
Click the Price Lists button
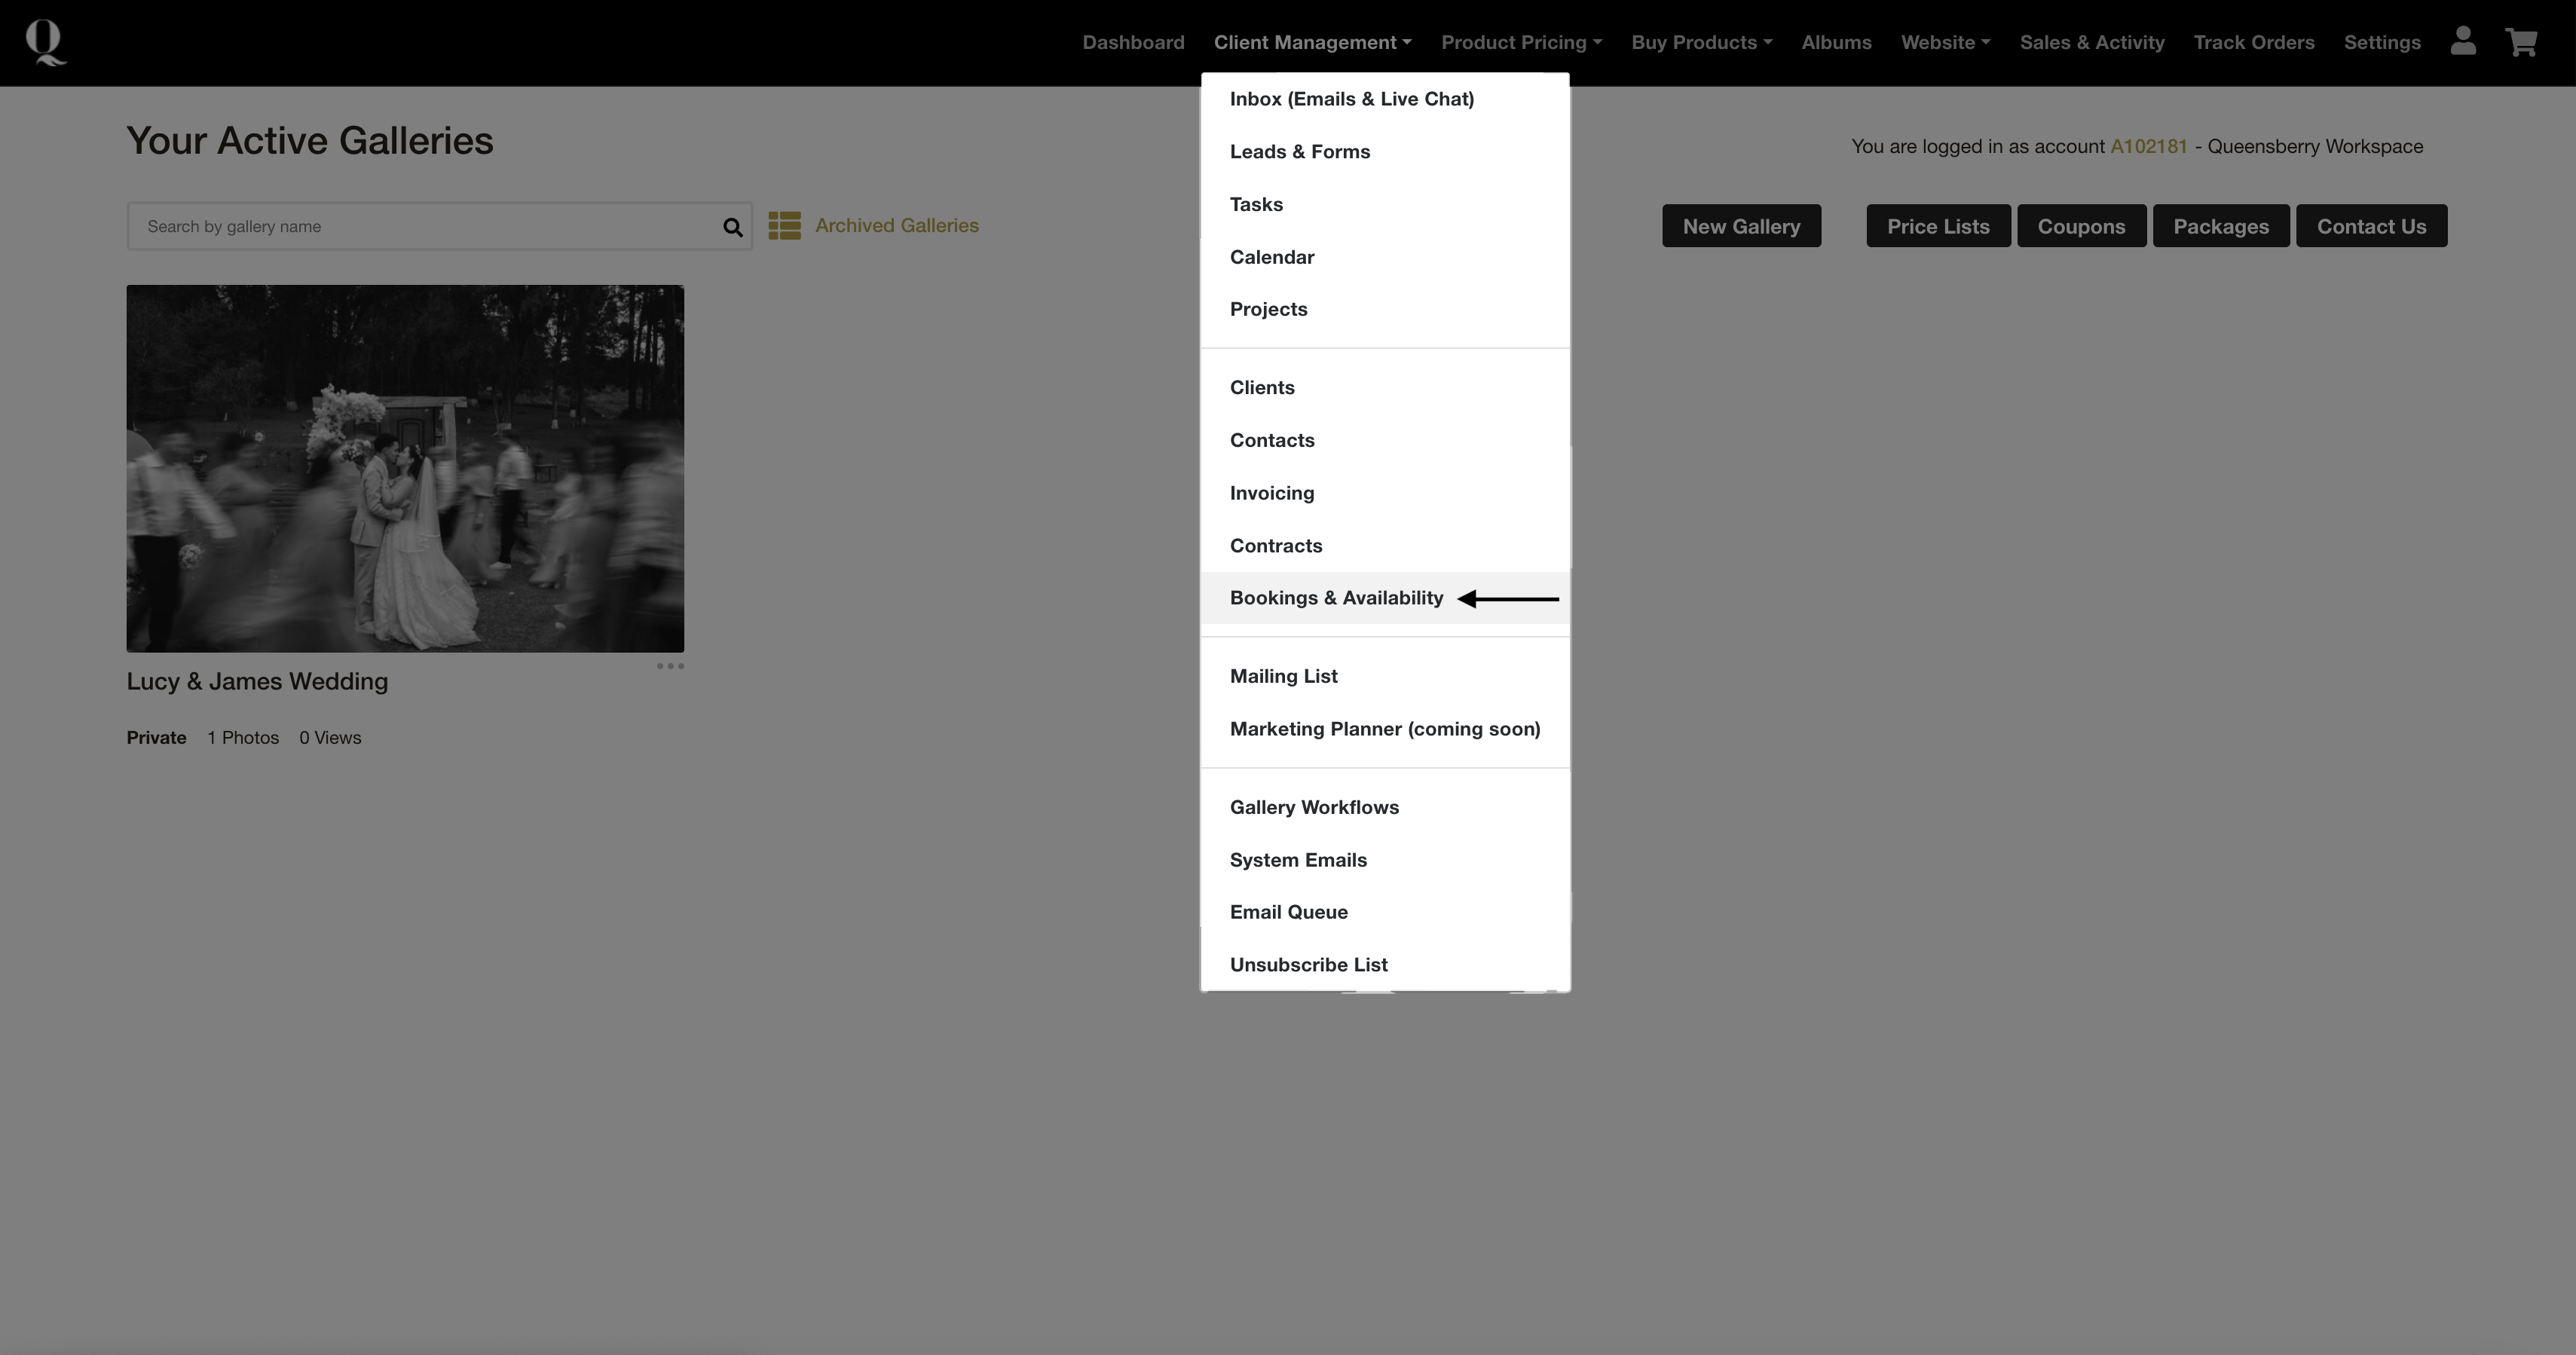1937,226
